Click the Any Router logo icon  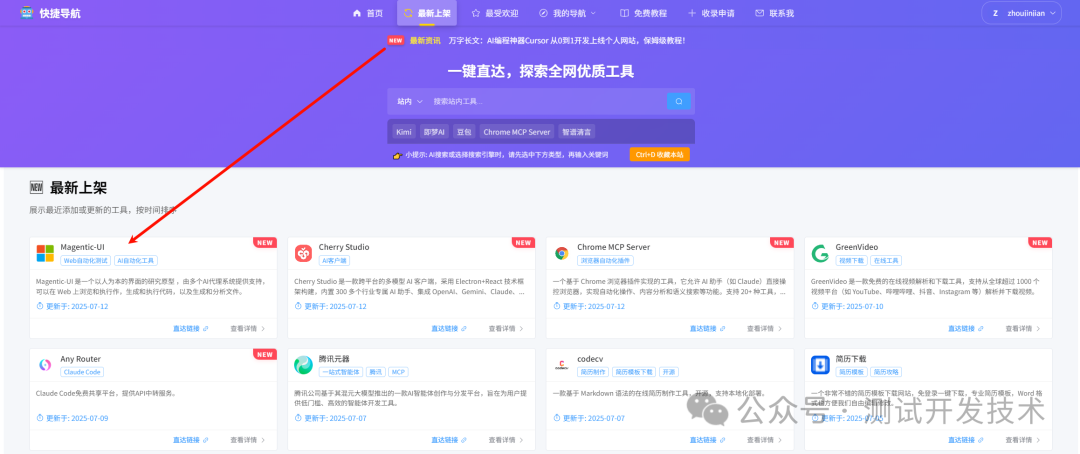coord(45,364)
